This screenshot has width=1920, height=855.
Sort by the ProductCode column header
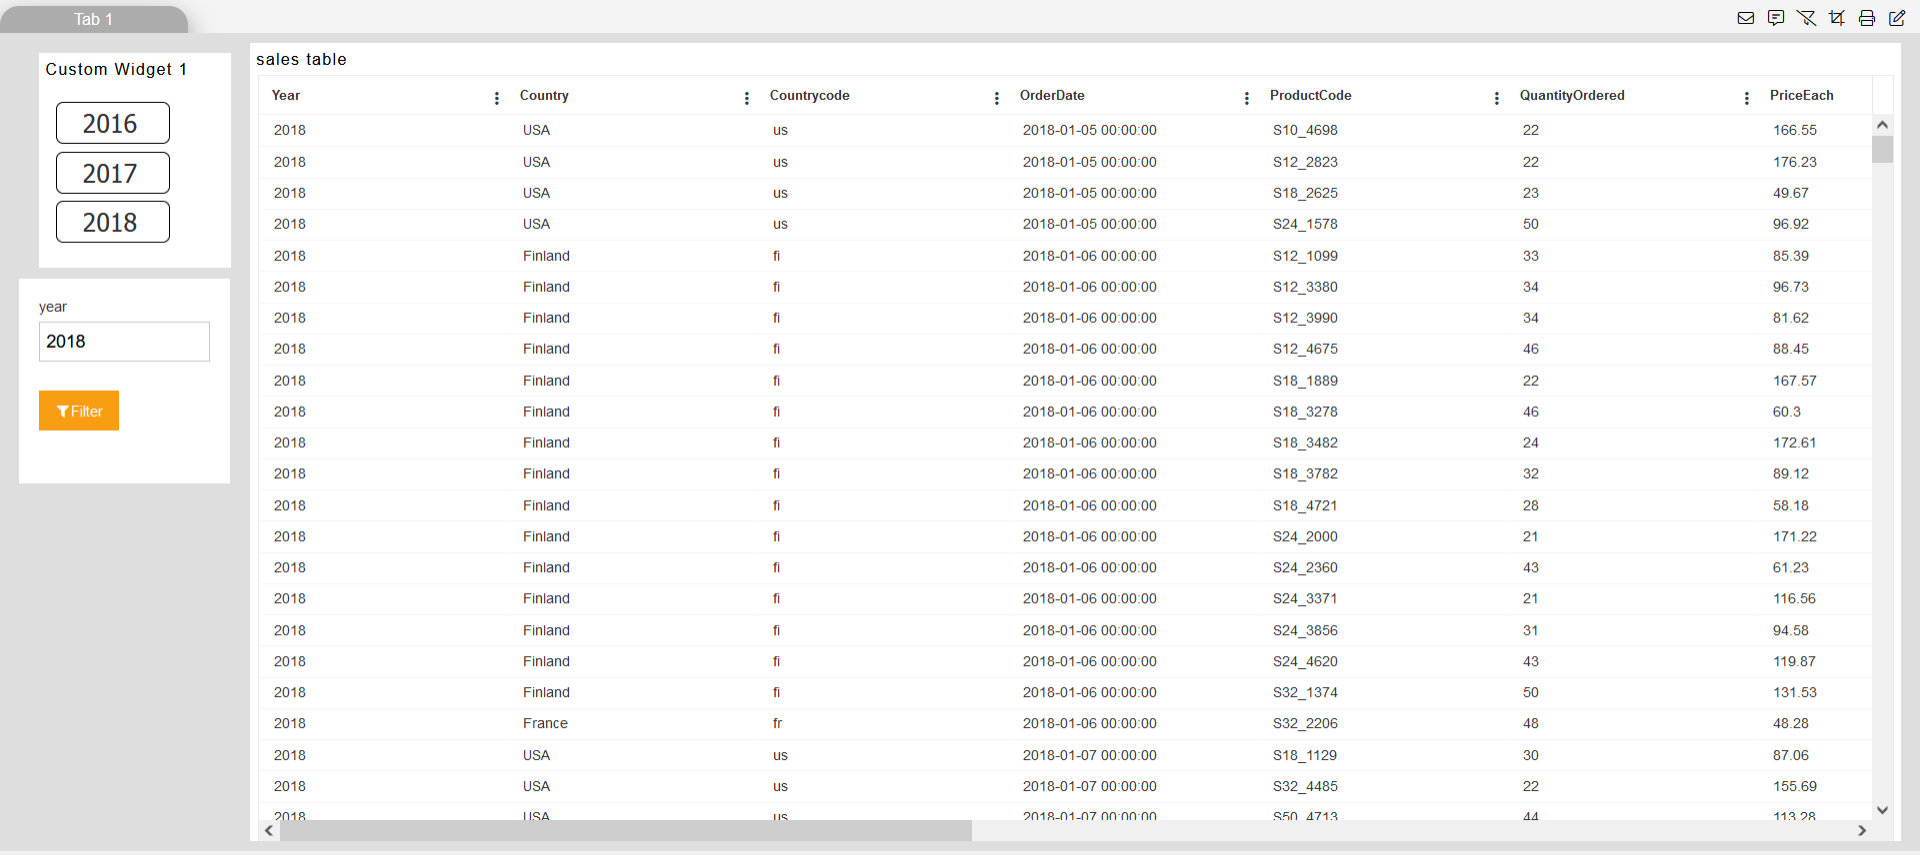(x=1310, y=95)
